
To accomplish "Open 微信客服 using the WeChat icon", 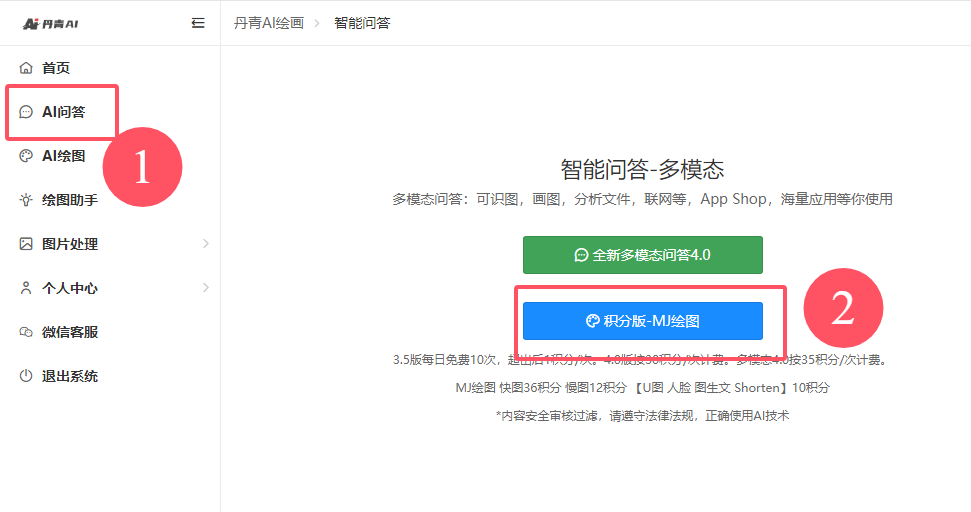I will (x=26, y=332).
